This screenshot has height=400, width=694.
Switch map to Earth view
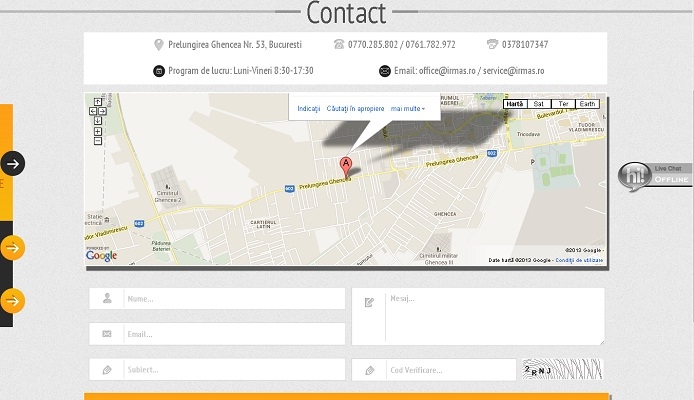point(587,104)
